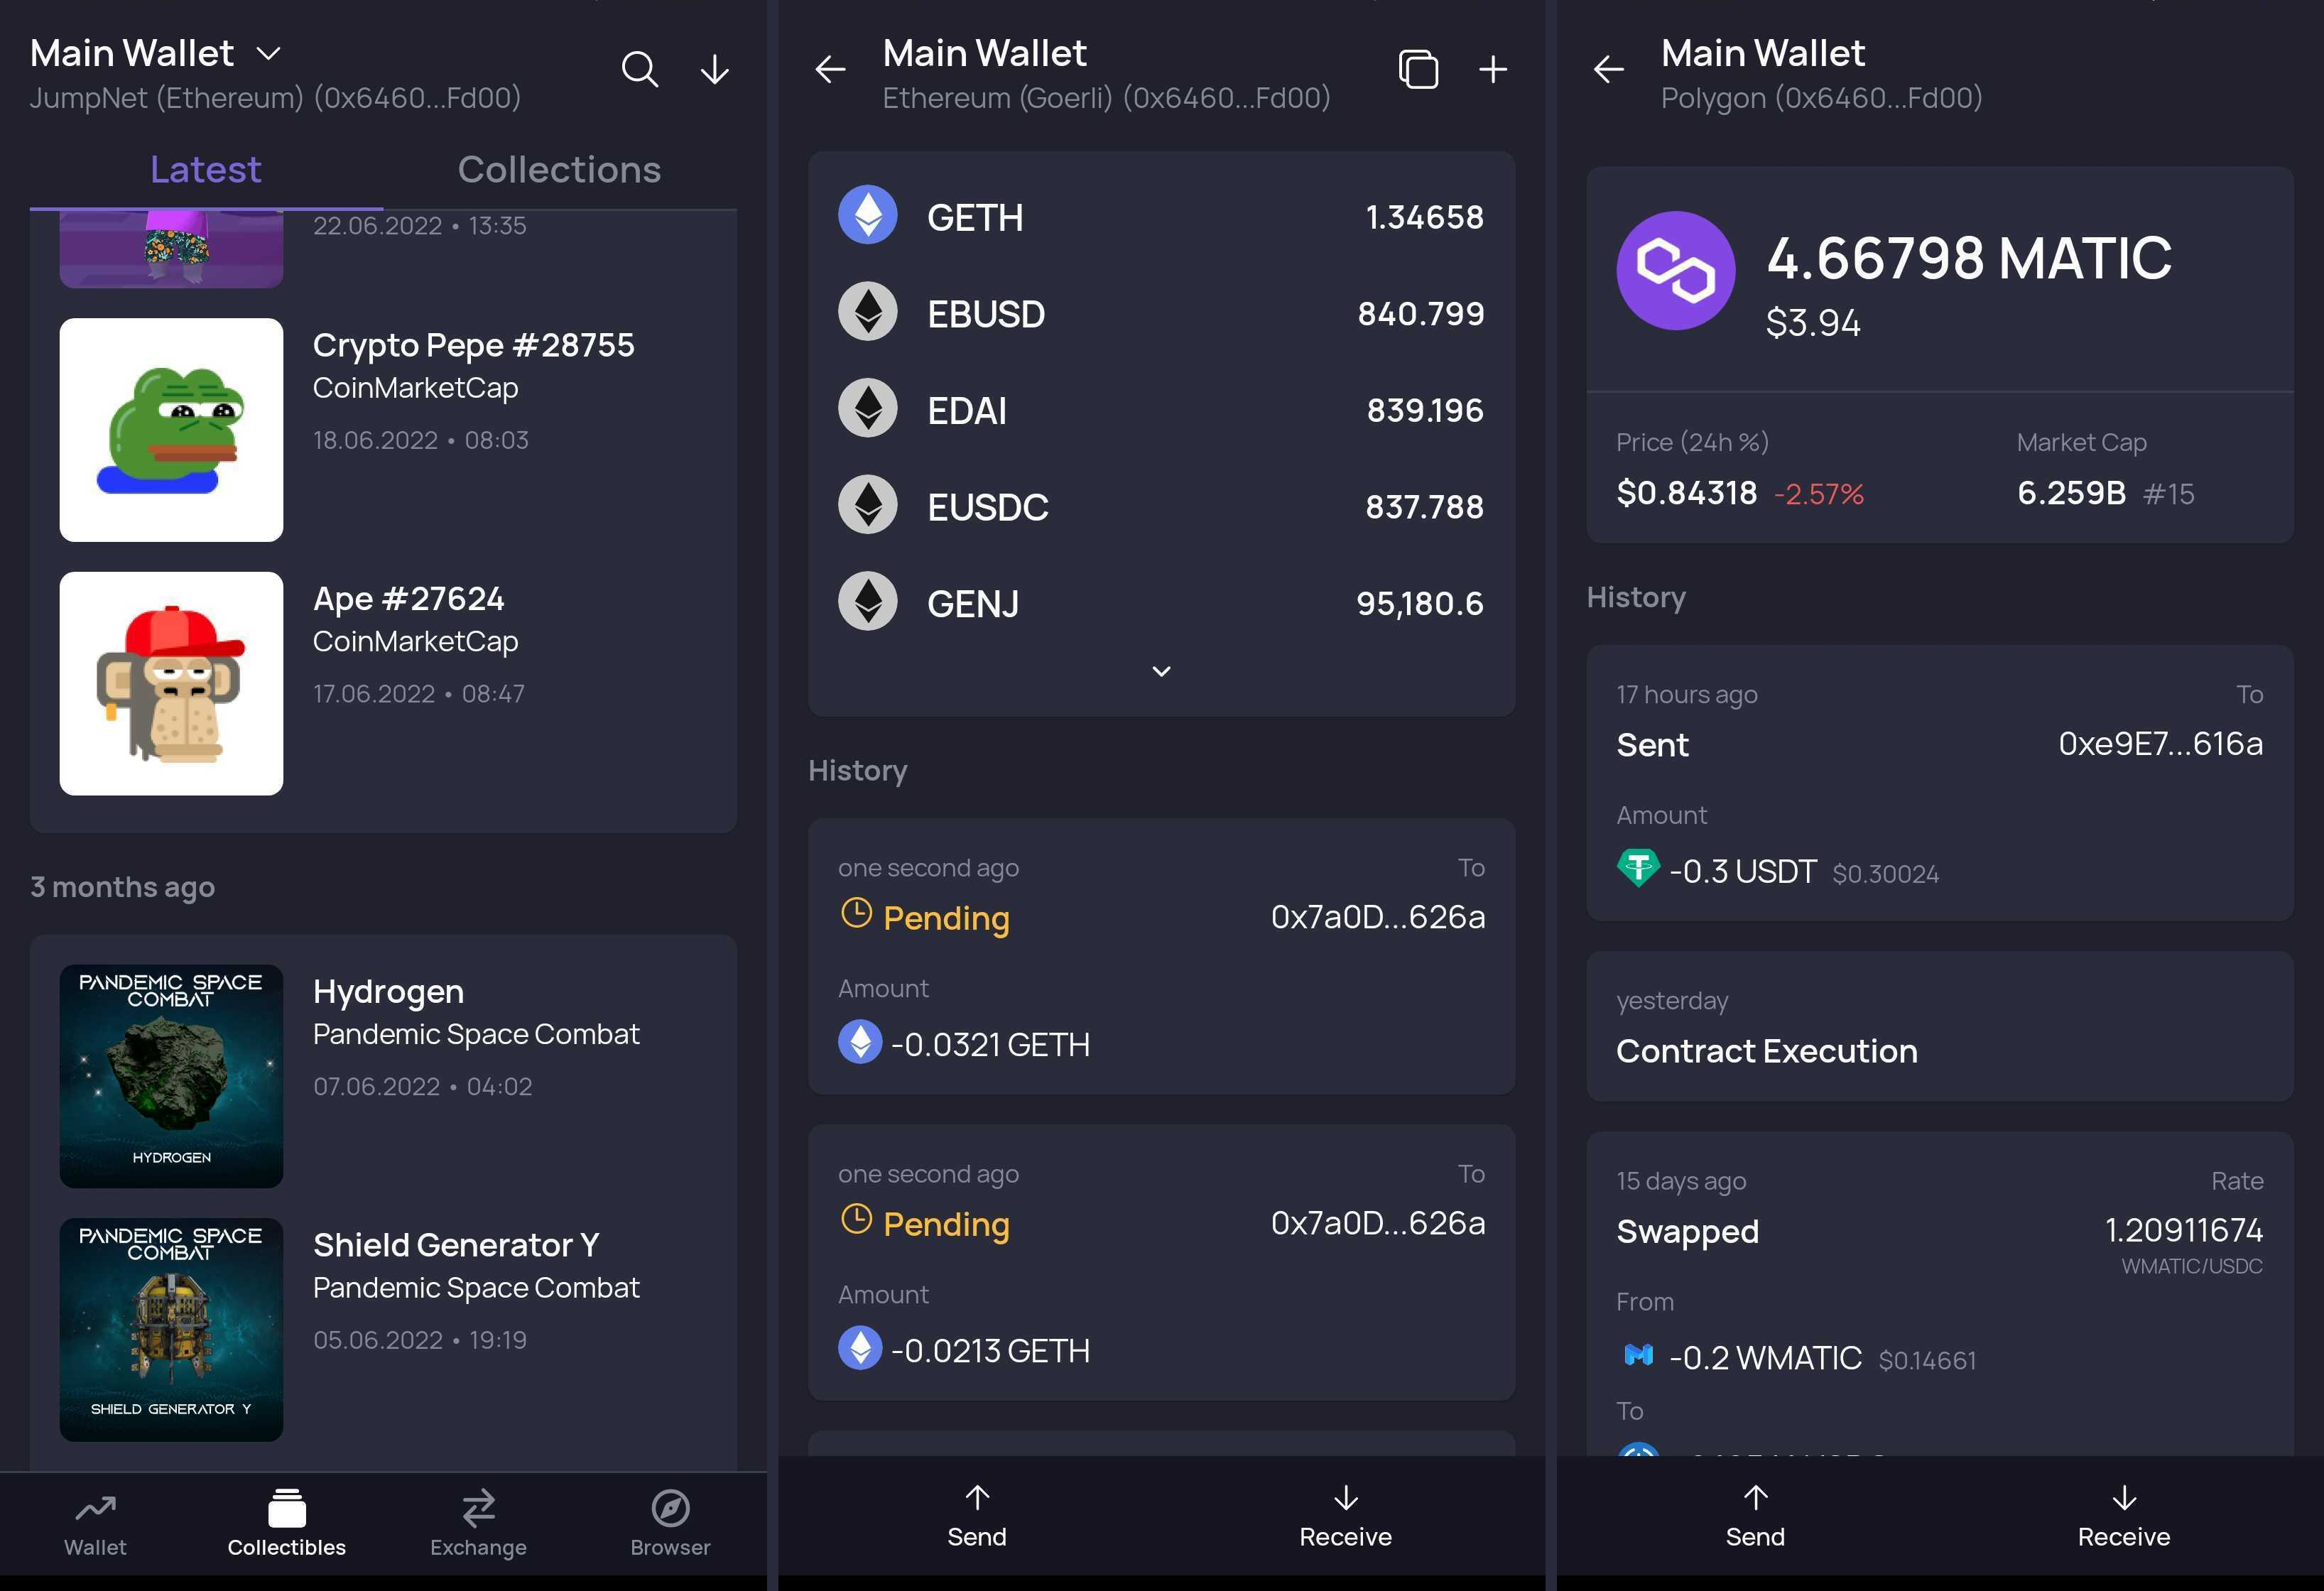
Task: Go back from Ethereum Goerli wallet screen
Action: coord(830,69)
